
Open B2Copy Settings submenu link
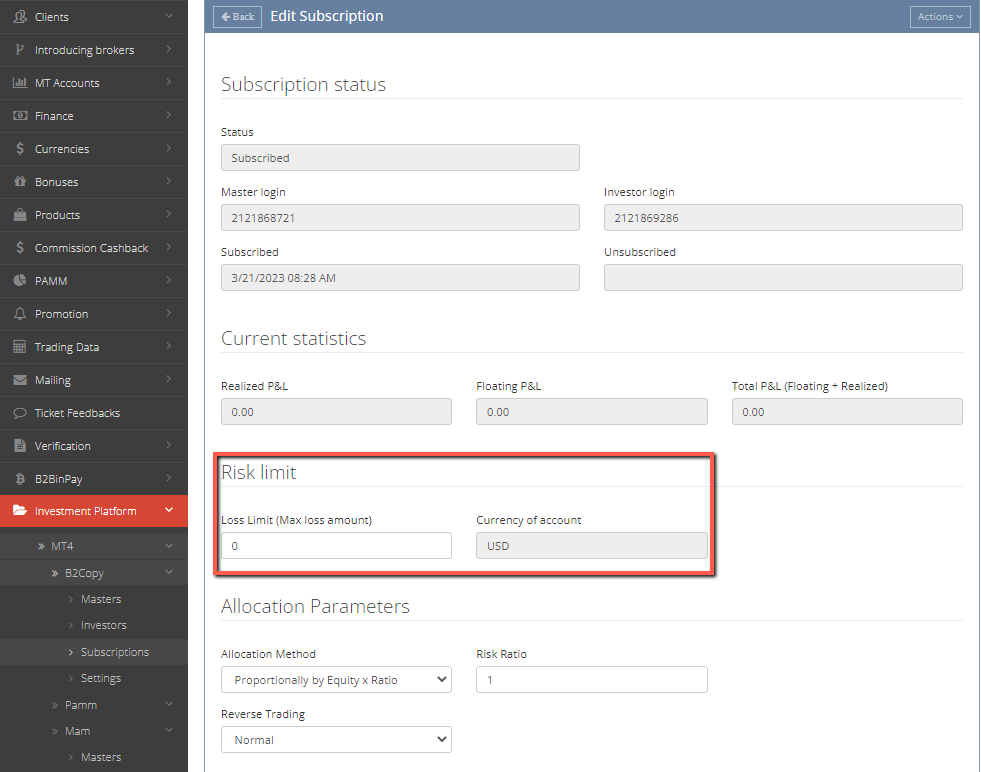(101, 678)
